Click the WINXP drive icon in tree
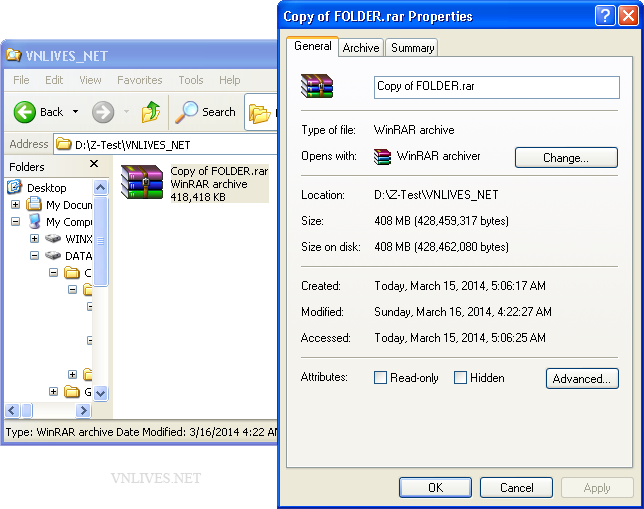Viewport: 644px width, 509px height. tap(53, 238)
